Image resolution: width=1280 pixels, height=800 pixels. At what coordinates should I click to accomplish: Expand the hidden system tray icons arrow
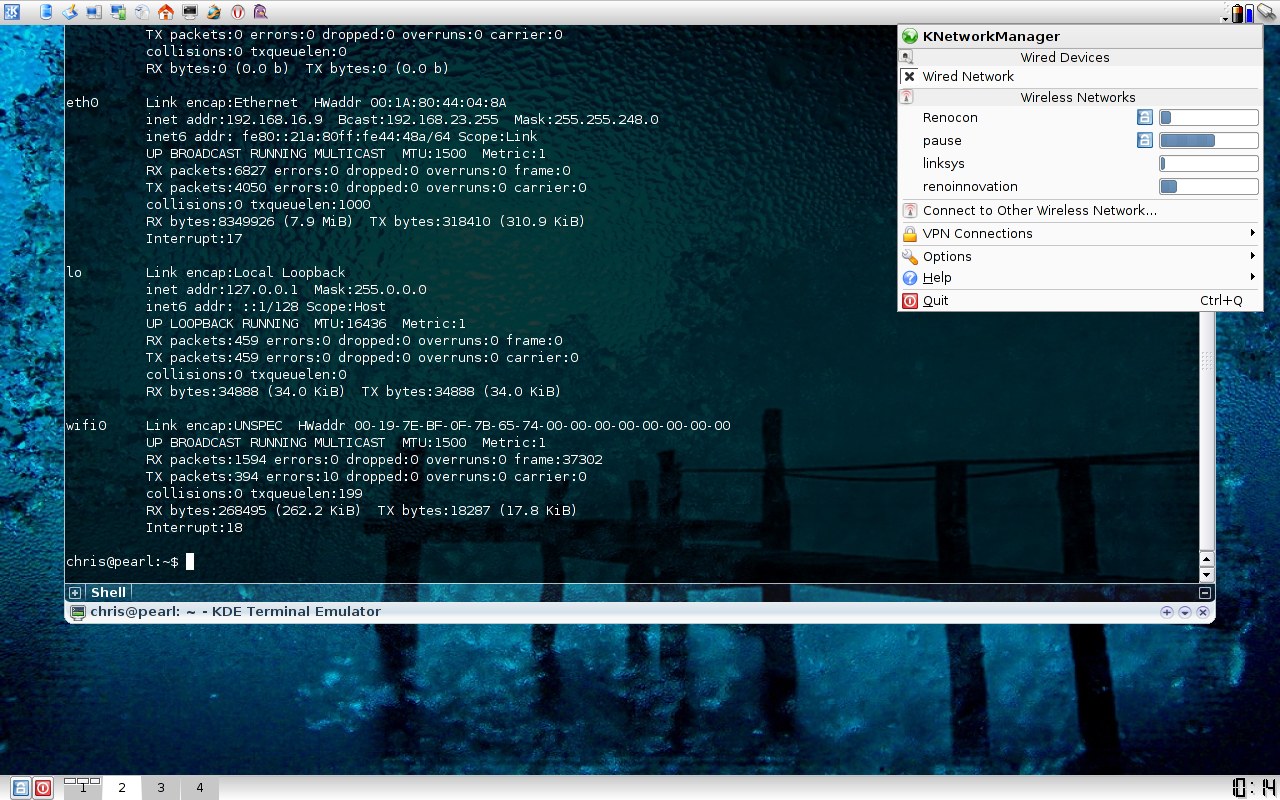[x=1225, y=17]
